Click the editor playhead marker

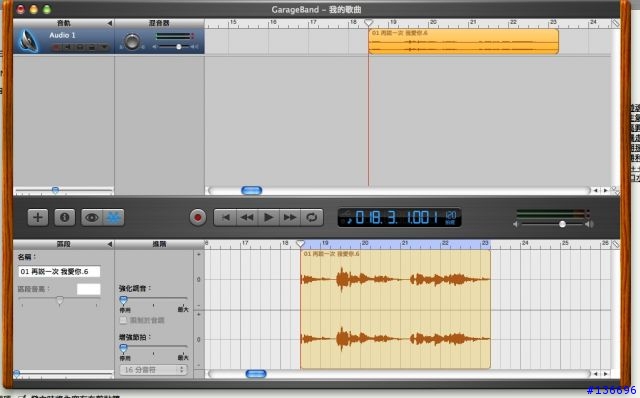coord(300,244)
